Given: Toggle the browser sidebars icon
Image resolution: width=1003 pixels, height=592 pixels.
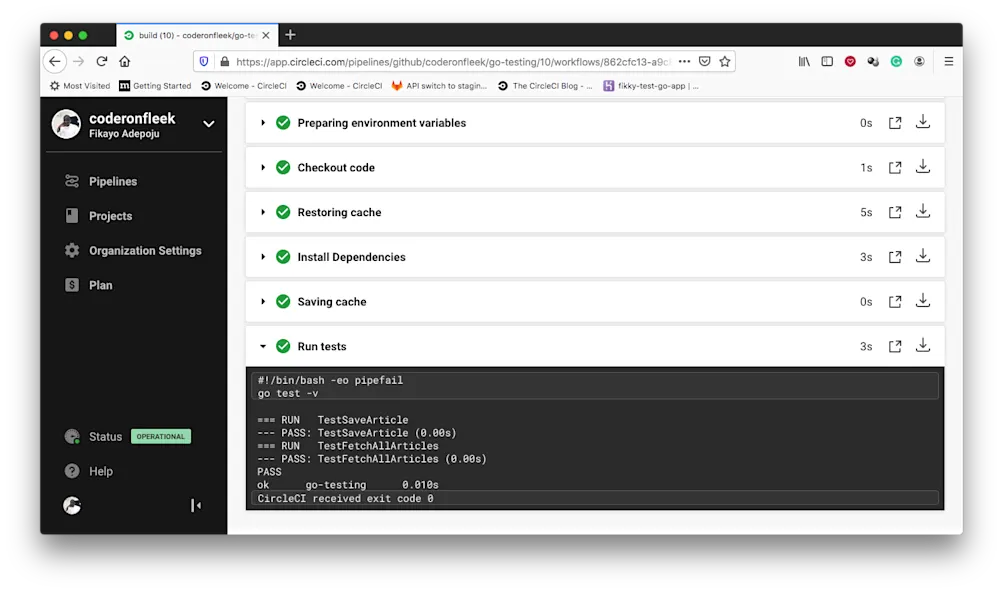Looking at the screenshot, I should pos(827,61).
